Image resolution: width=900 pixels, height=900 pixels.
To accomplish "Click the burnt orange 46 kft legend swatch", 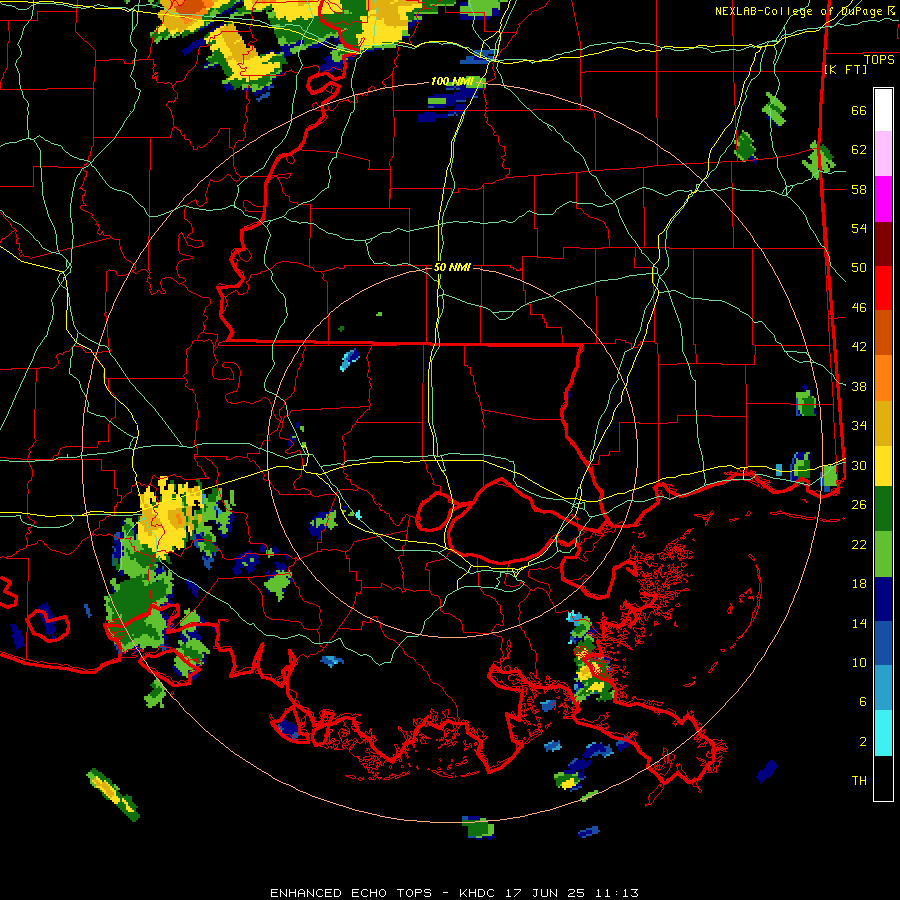I will 883,332.
